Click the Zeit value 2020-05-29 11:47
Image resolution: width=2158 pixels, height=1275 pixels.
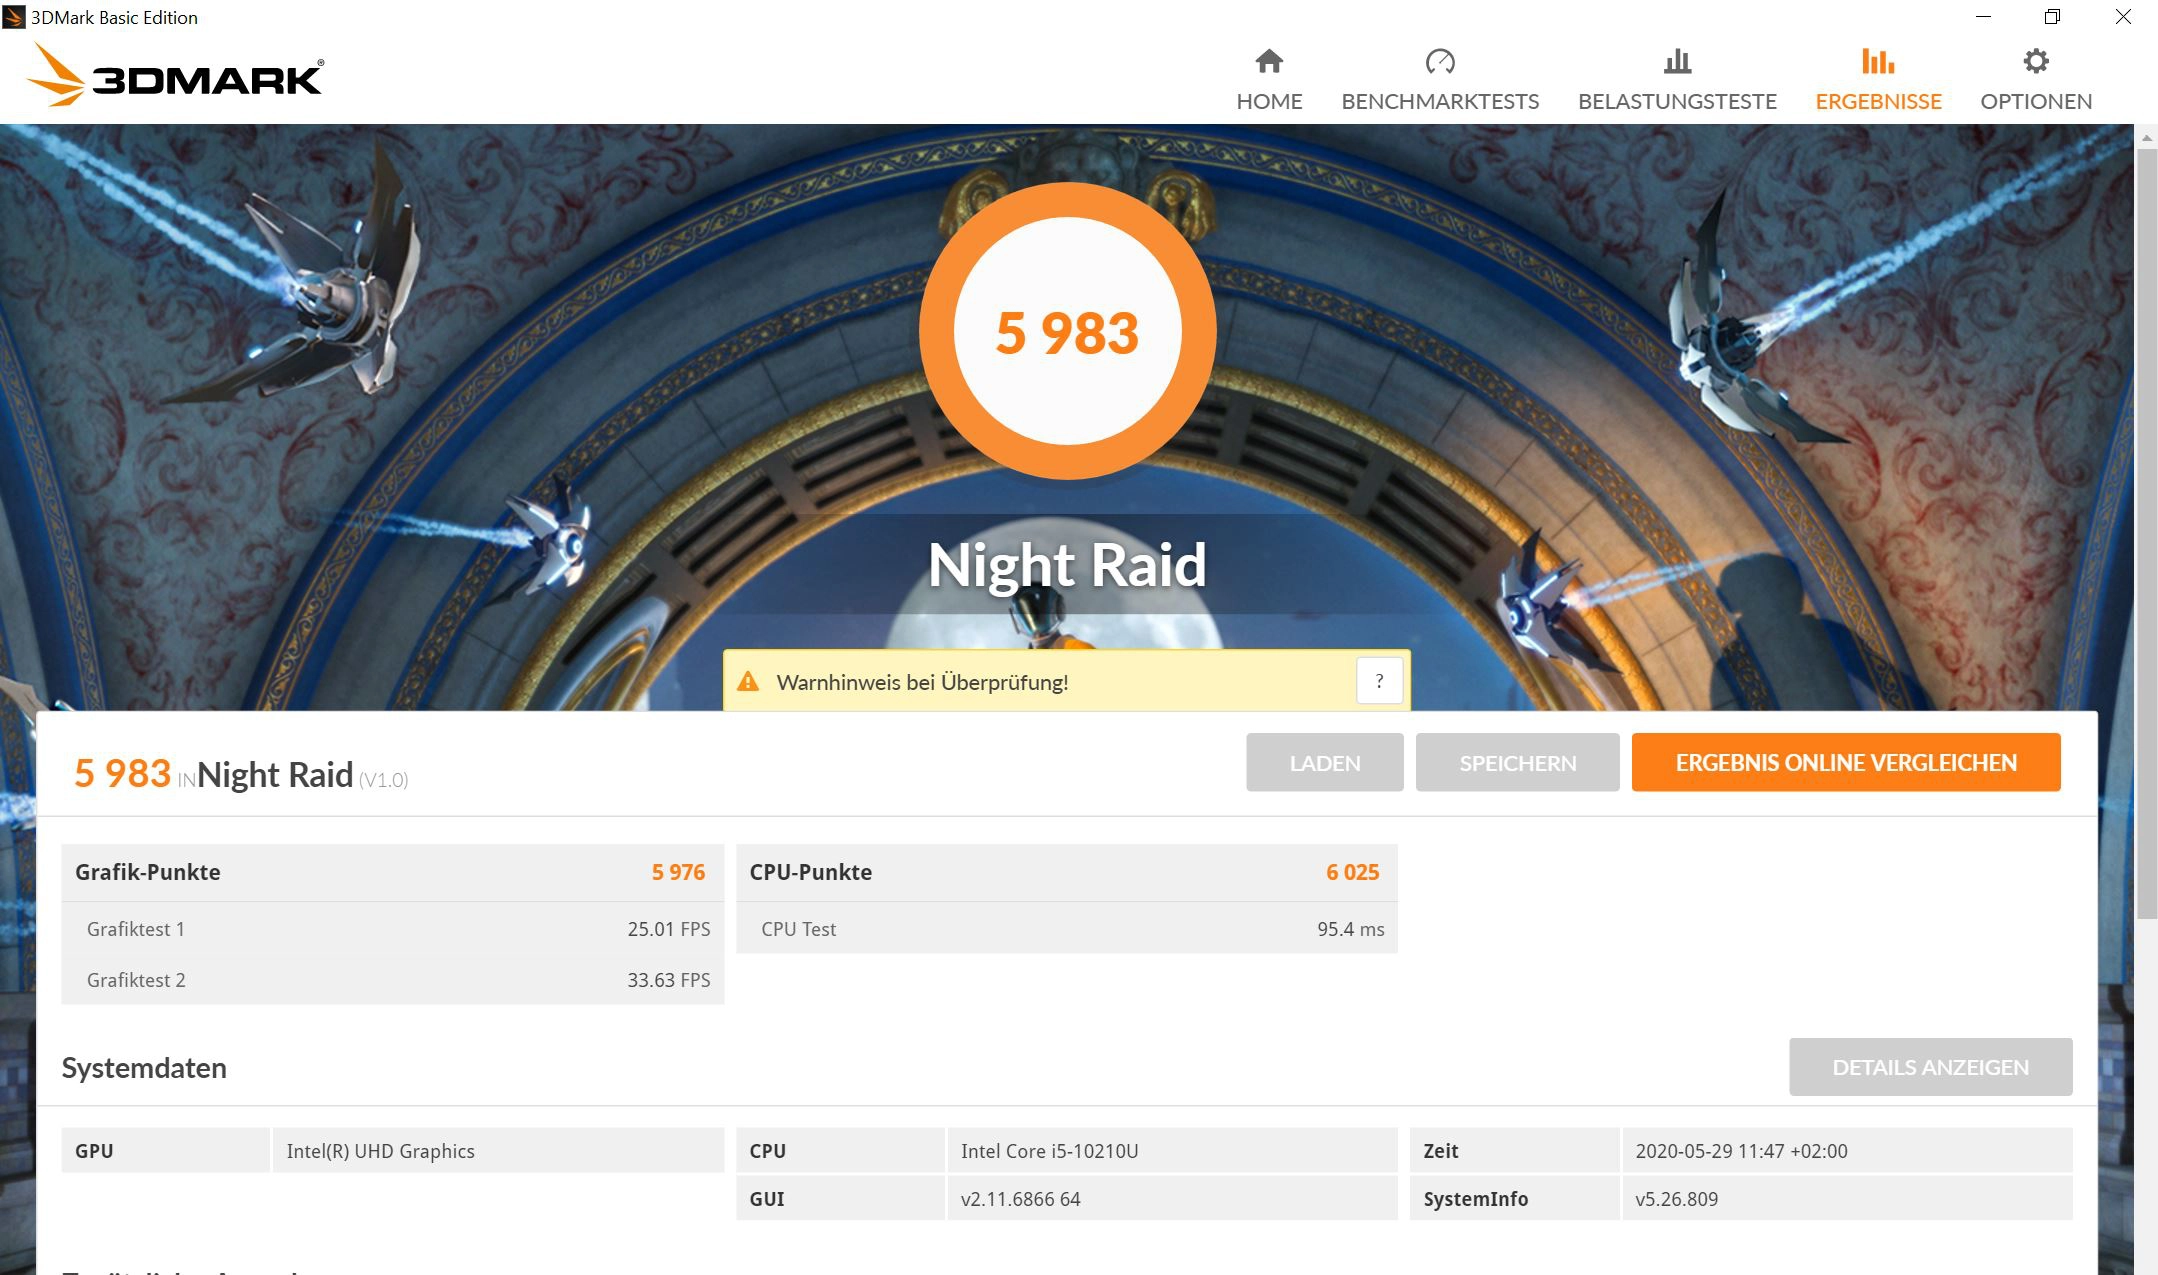coord(1741,1151)
